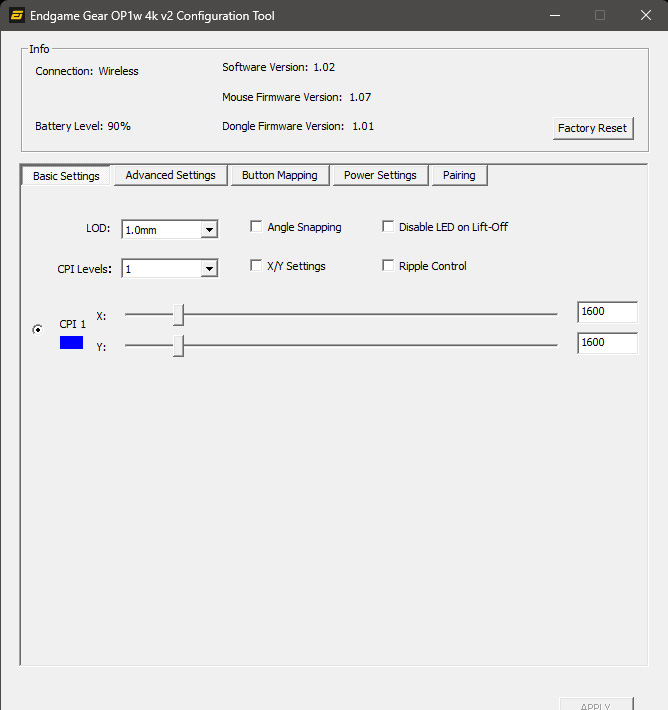Go to the Power Settings tab
The height and width of the screenshot is (710, 668).
(x=380, y=175)
